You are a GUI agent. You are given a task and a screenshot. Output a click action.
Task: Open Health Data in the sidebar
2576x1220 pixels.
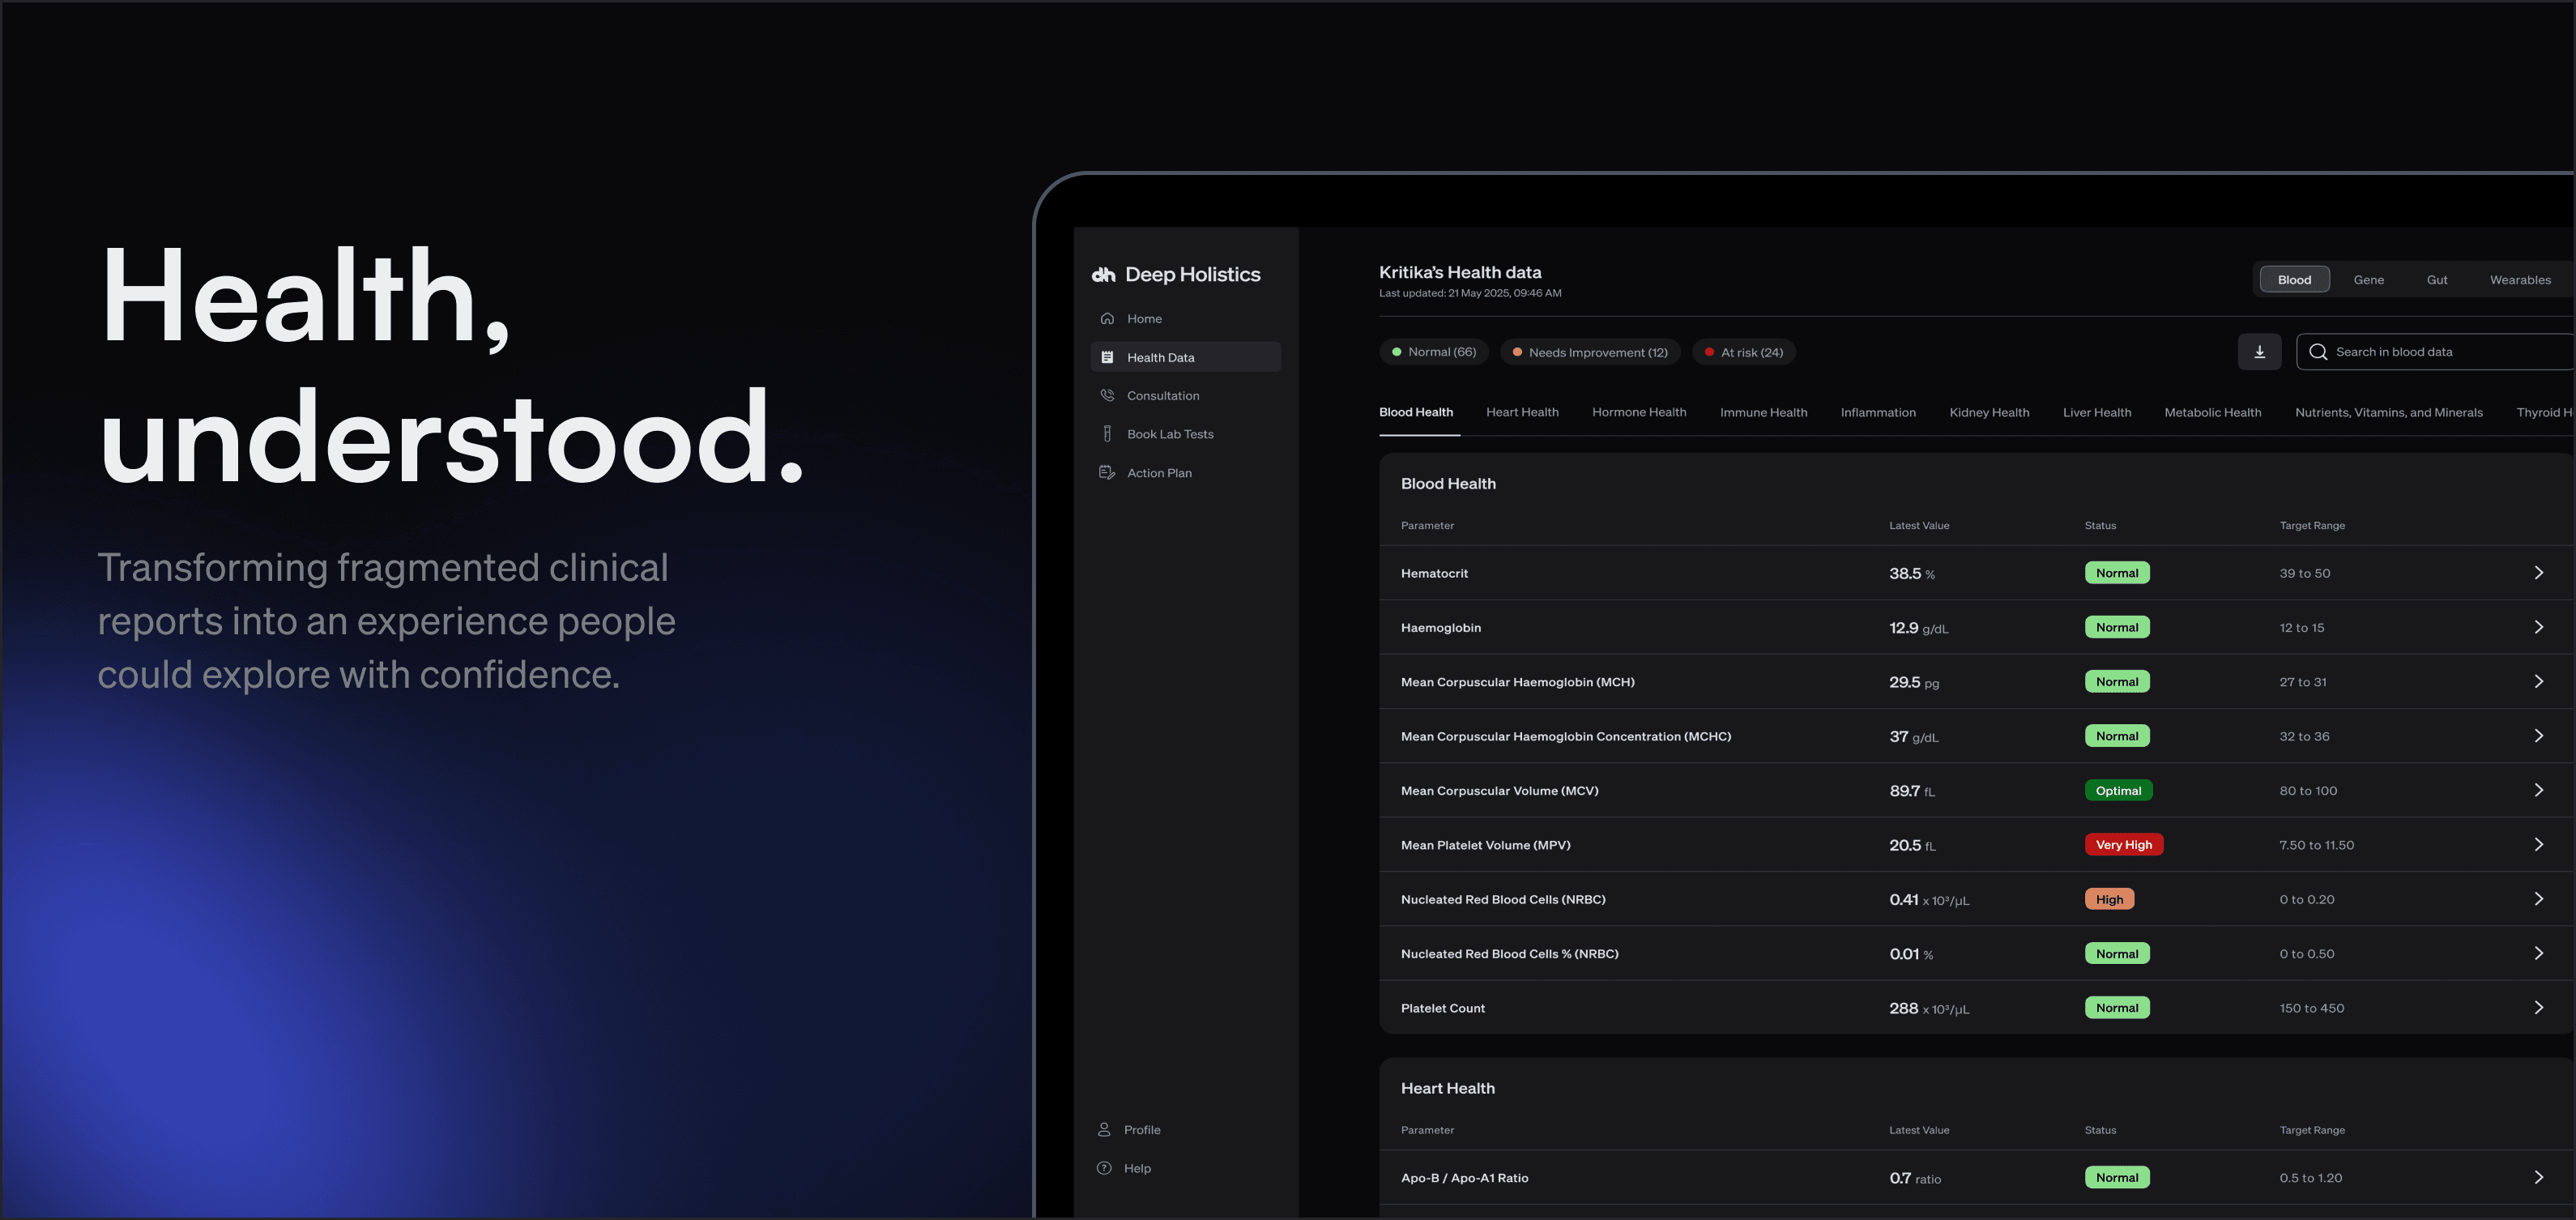click(x=1186, y=357)
